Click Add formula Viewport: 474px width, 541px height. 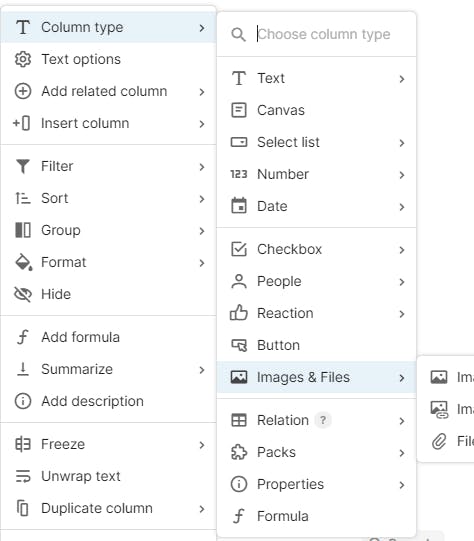pos(108,337)
